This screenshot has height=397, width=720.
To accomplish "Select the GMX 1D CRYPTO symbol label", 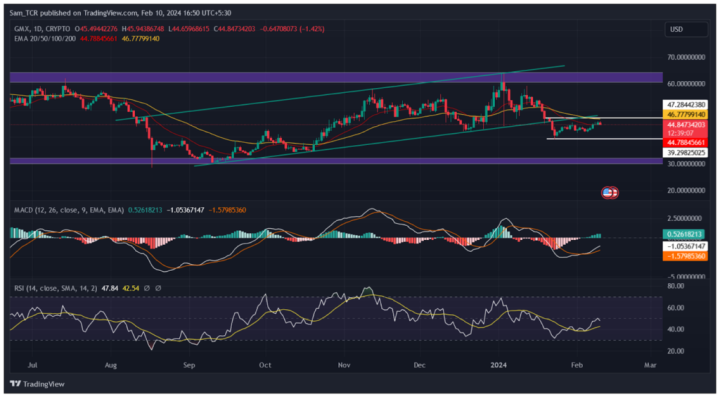I will click(44, 29).
